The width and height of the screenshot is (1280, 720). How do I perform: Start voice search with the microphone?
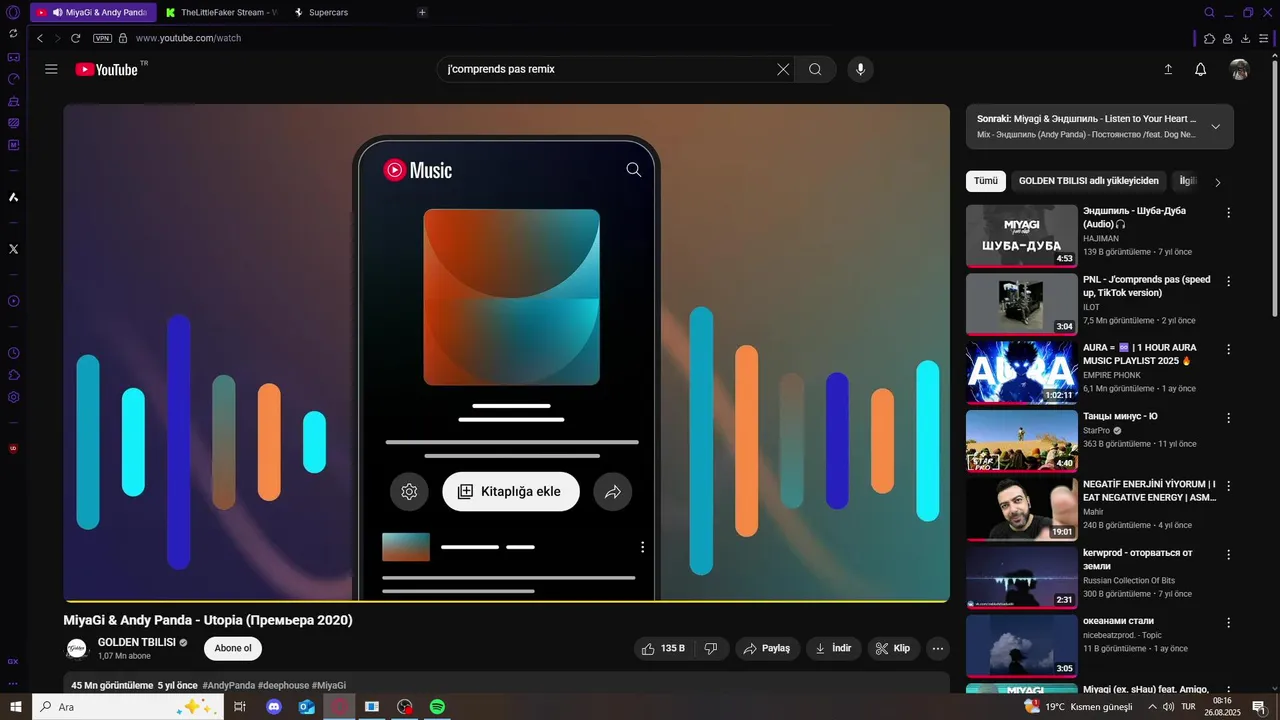tap(860, 69)
